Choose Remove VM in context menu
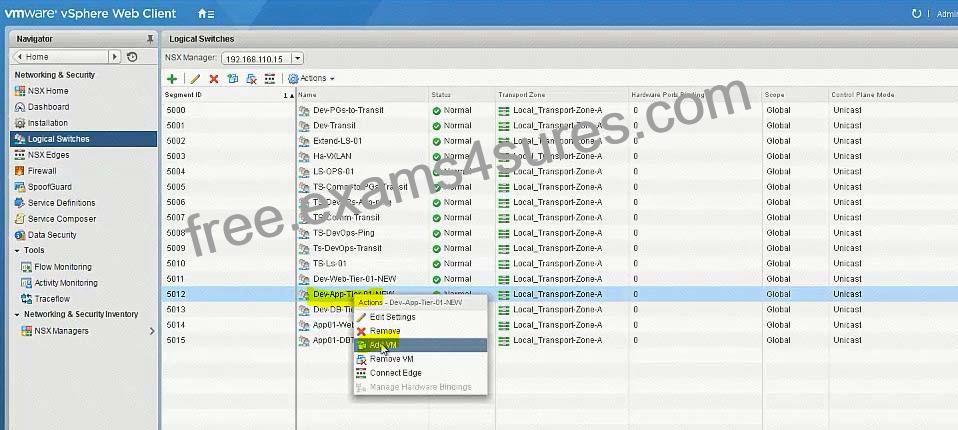The height and width of the screenshot is (430, 958). point(420,359)
